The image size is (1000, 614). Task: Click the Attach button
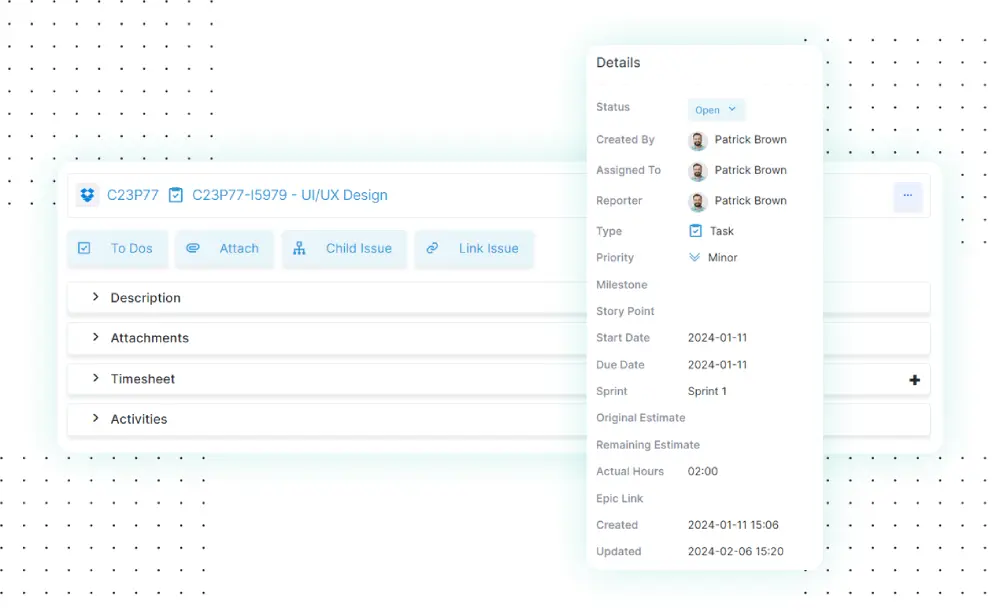coord(225,249)
